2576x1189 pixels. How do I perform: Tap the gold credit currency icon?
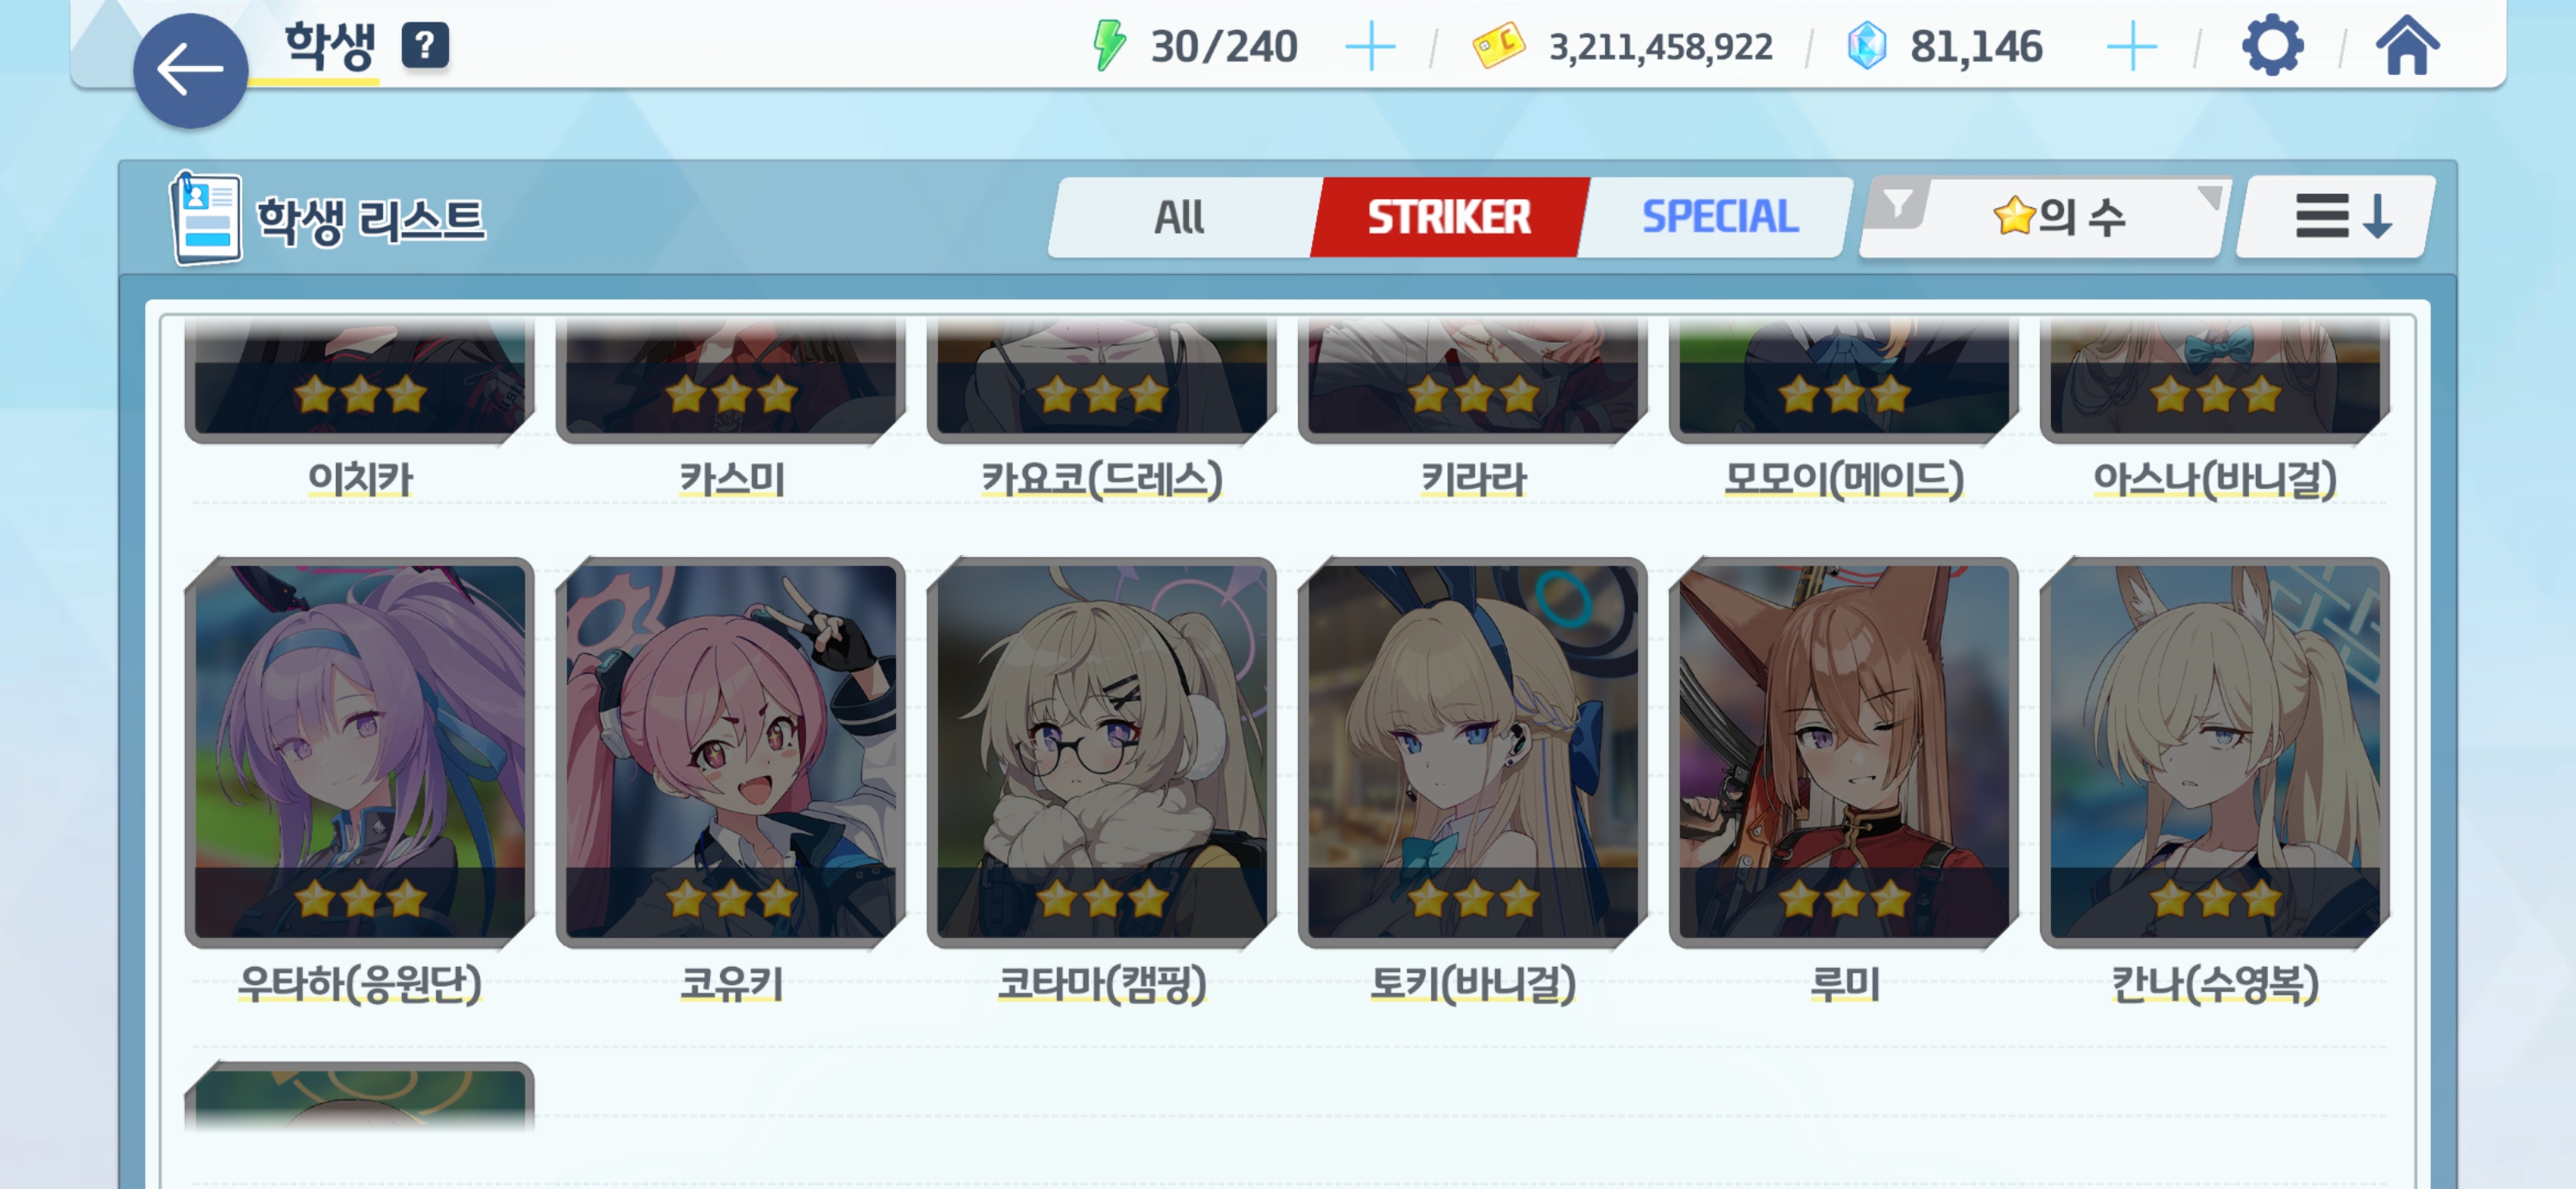pos(1498,46)
